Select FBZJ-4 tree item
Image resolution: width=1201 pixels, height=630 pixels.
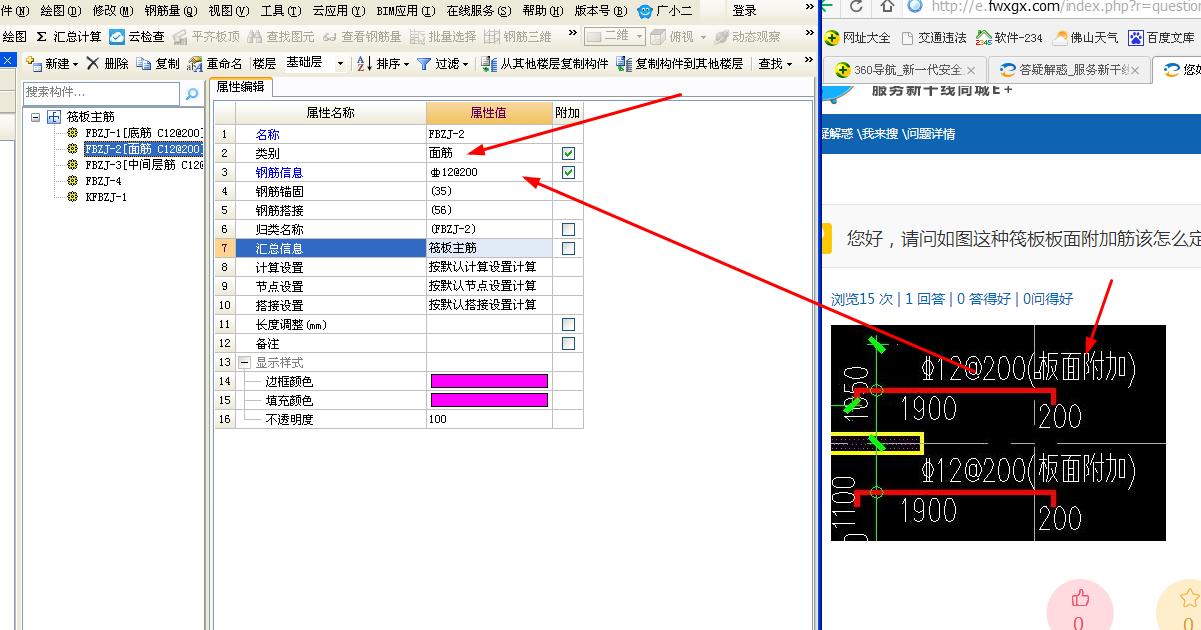coord(103,181)
